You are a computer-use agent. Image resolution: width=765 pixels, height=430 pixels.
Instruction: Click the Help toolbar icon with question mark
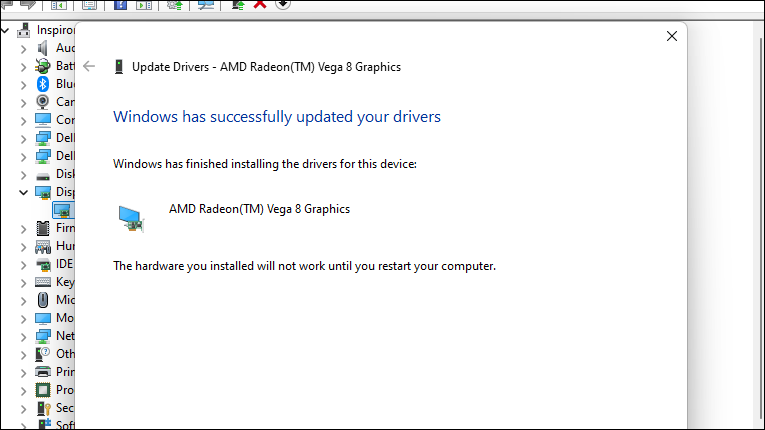click(120, 5)
